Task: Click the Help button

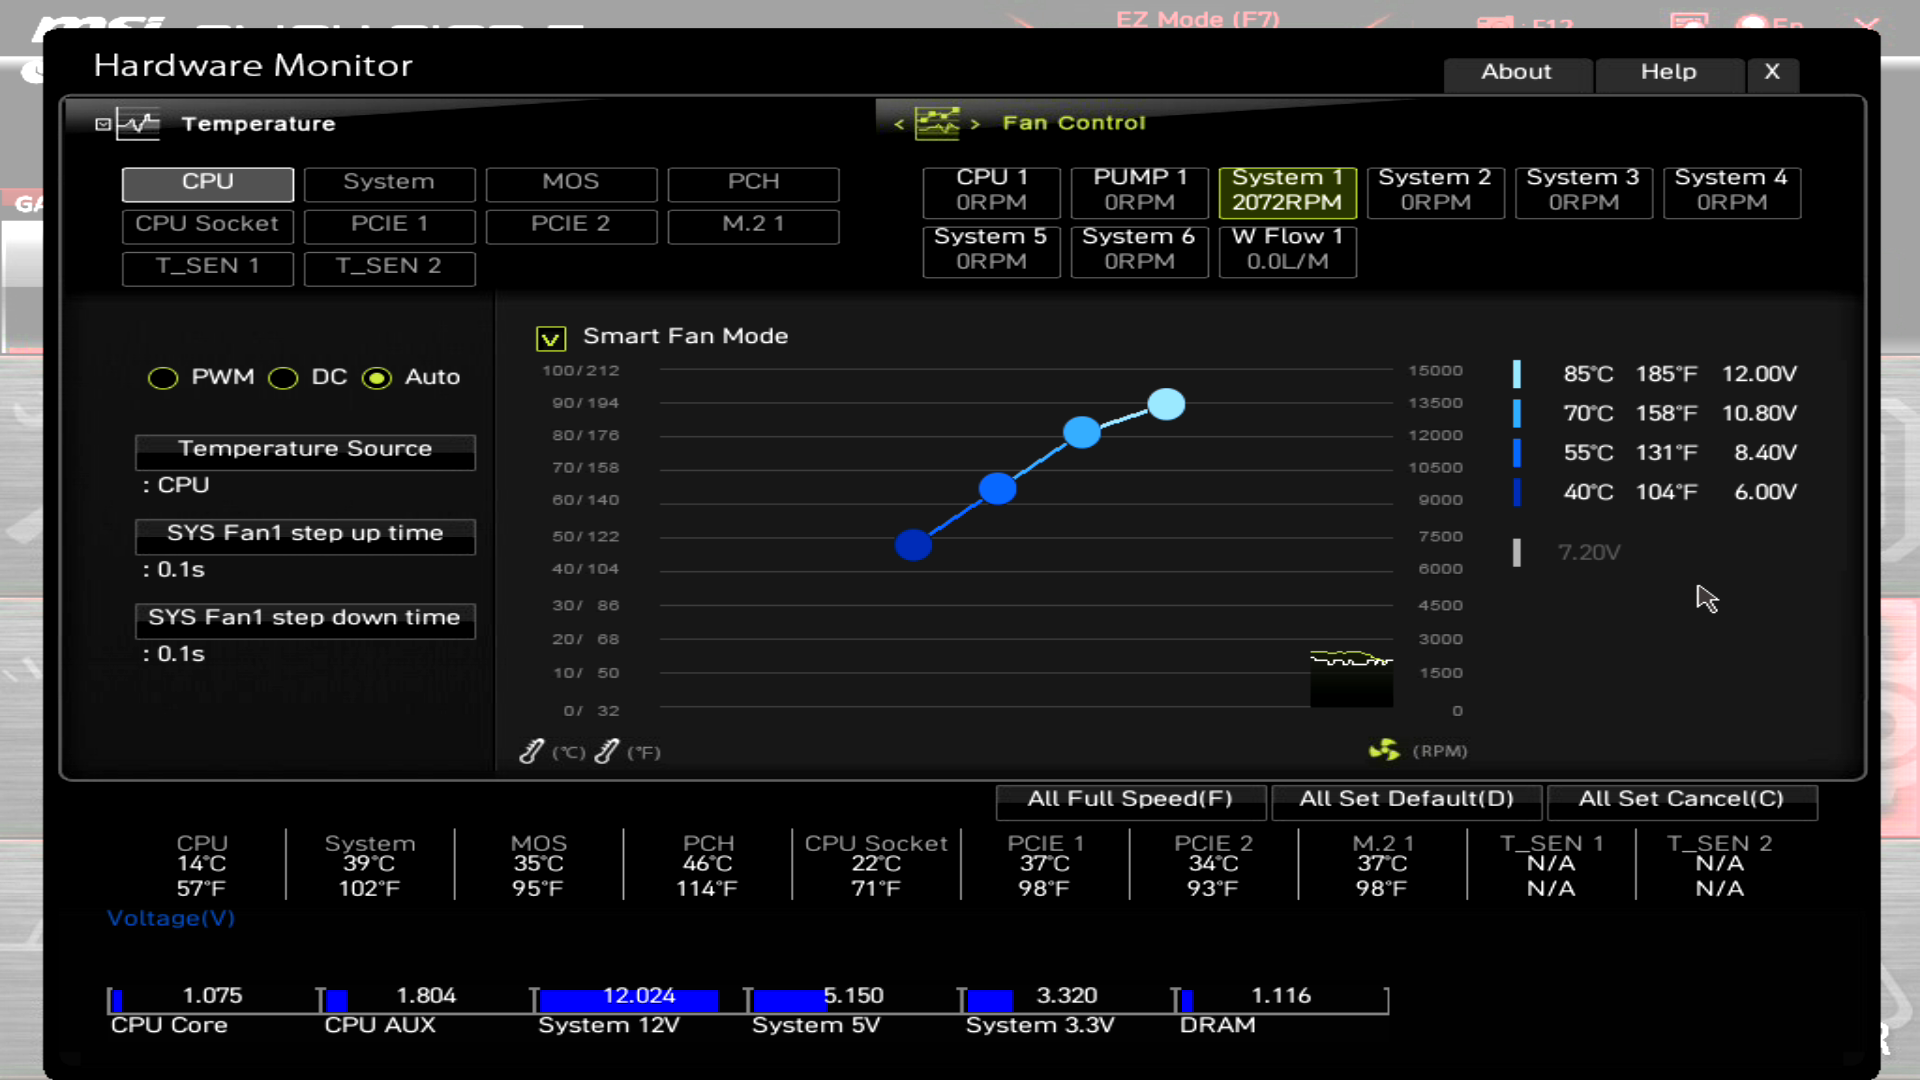Action: click(x=1668, y=72)
